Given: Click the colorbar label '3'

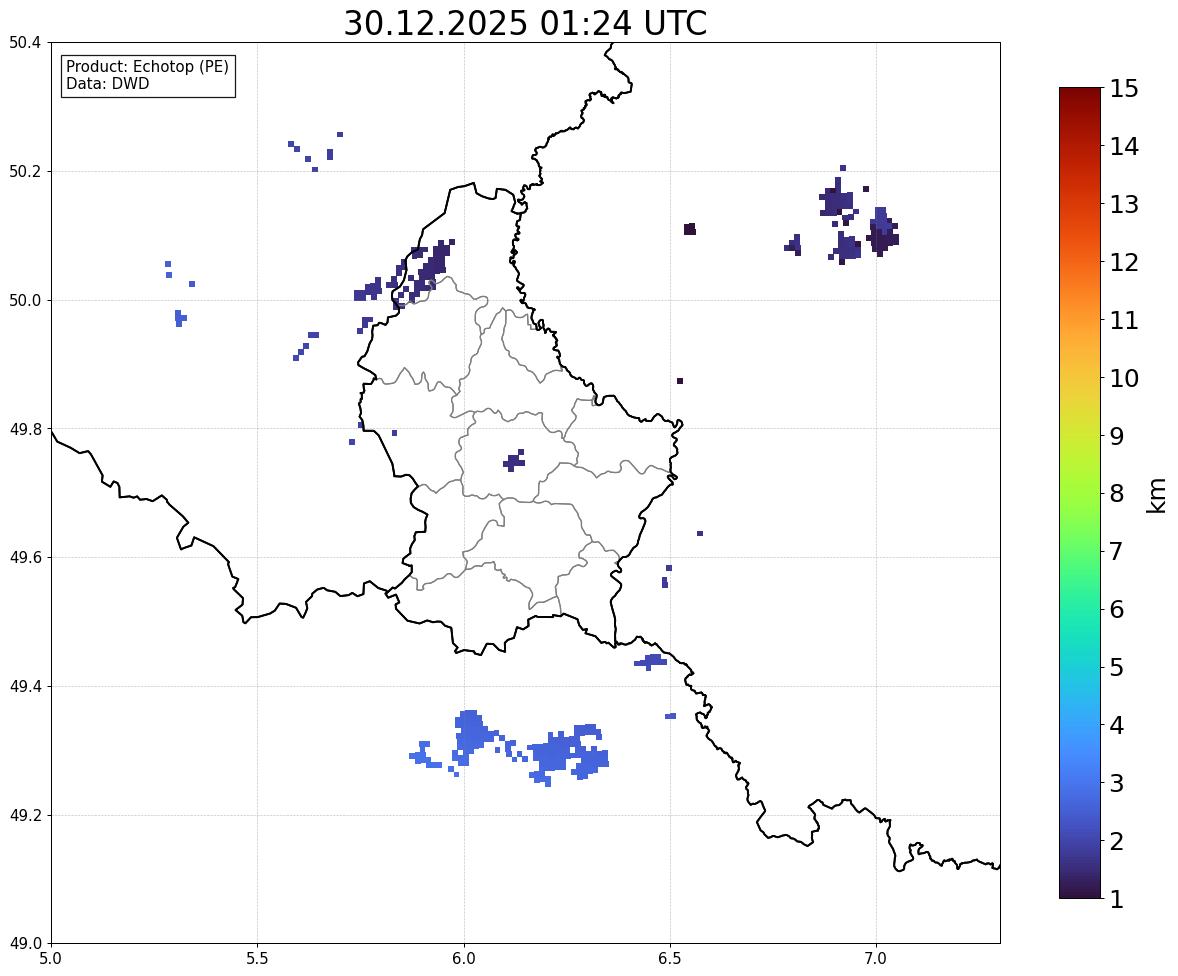Looking at the screenshot, I should pyautogui.click(x=1117, y=783).
